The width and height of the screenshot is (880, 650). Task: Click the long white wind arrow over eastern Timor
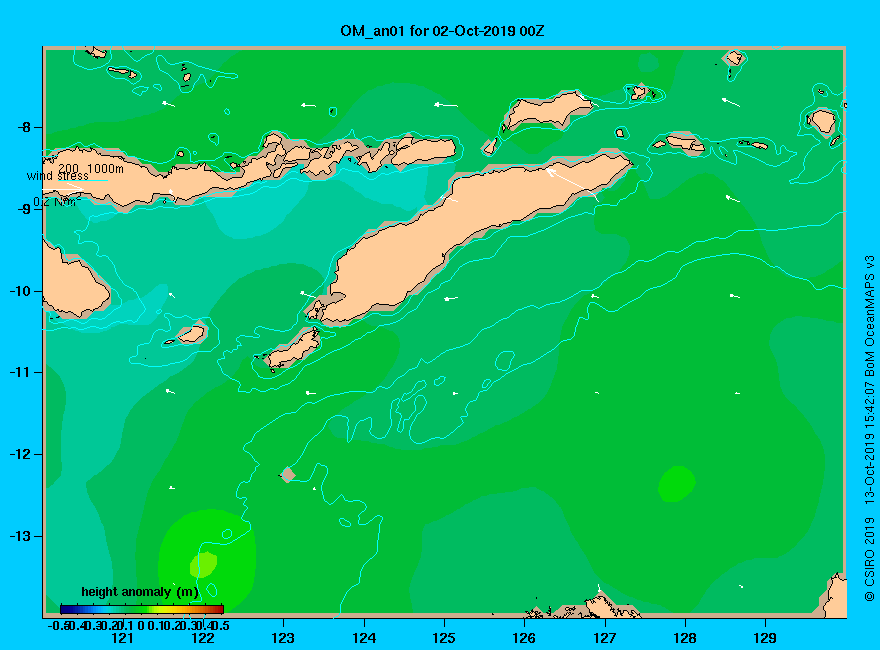click(x=572, y=184)
